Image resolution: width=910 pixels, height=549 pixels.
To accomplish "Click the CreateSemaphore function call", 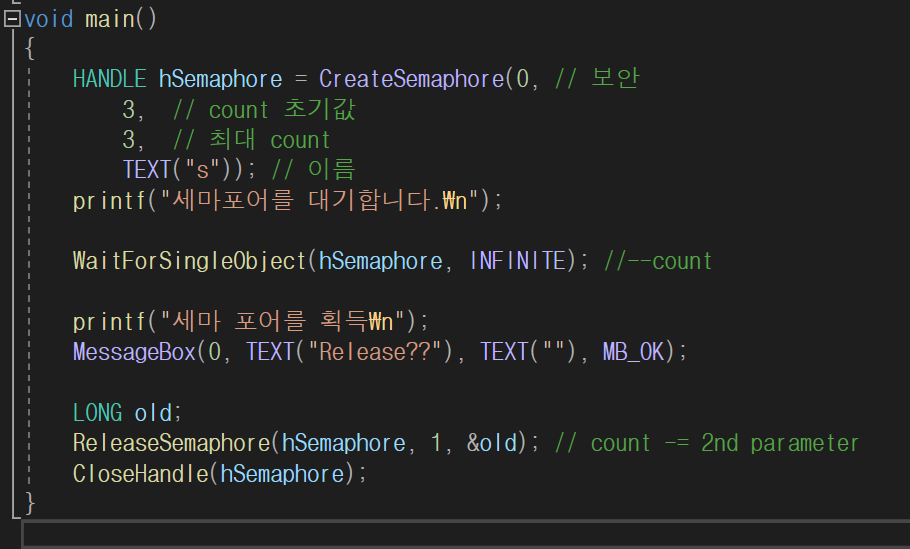I will tap(411, 79).
